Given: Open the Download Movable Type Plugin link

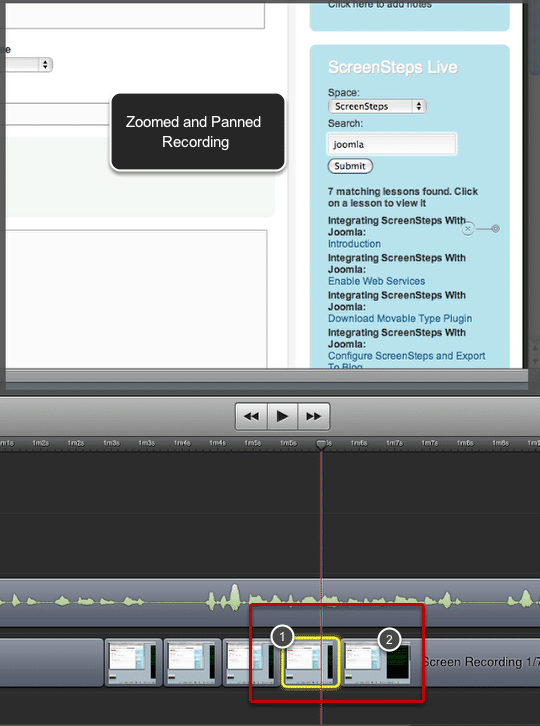Looking at the screenshot, I should (400, 319).
